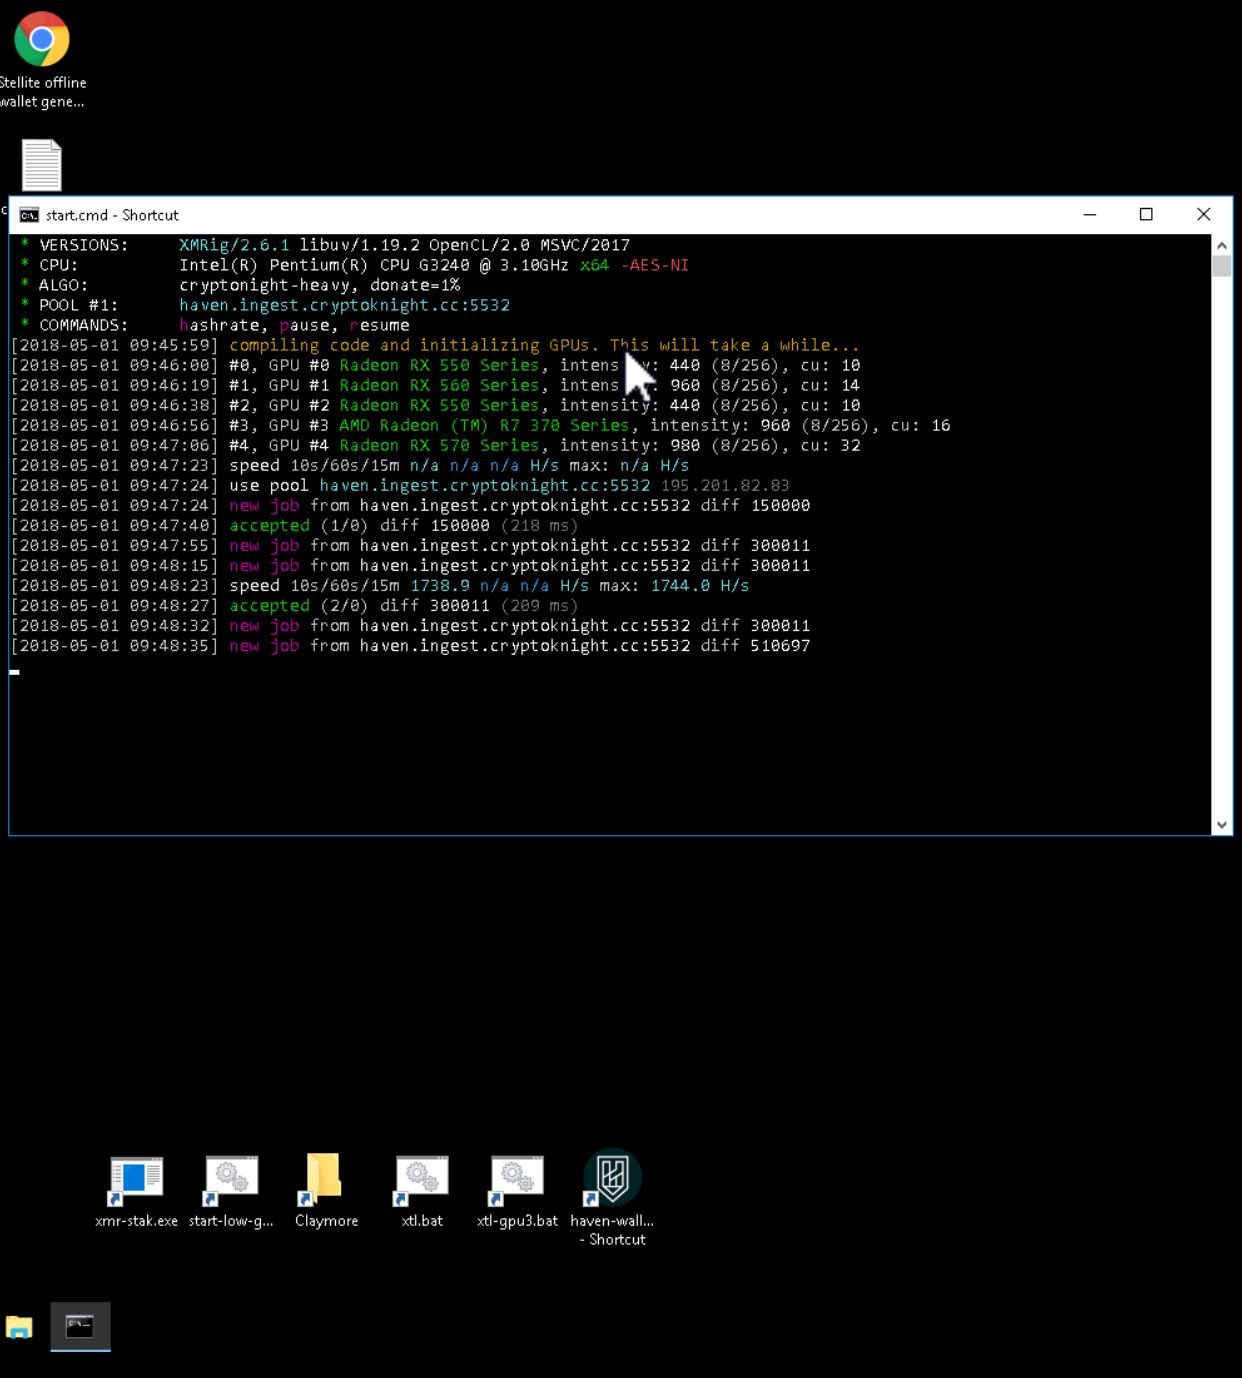Image resolution: width=1242 pixels, height=1378 pixels.
Task: Click the pool address in the POOL #1 line
Action: point(344,305)
